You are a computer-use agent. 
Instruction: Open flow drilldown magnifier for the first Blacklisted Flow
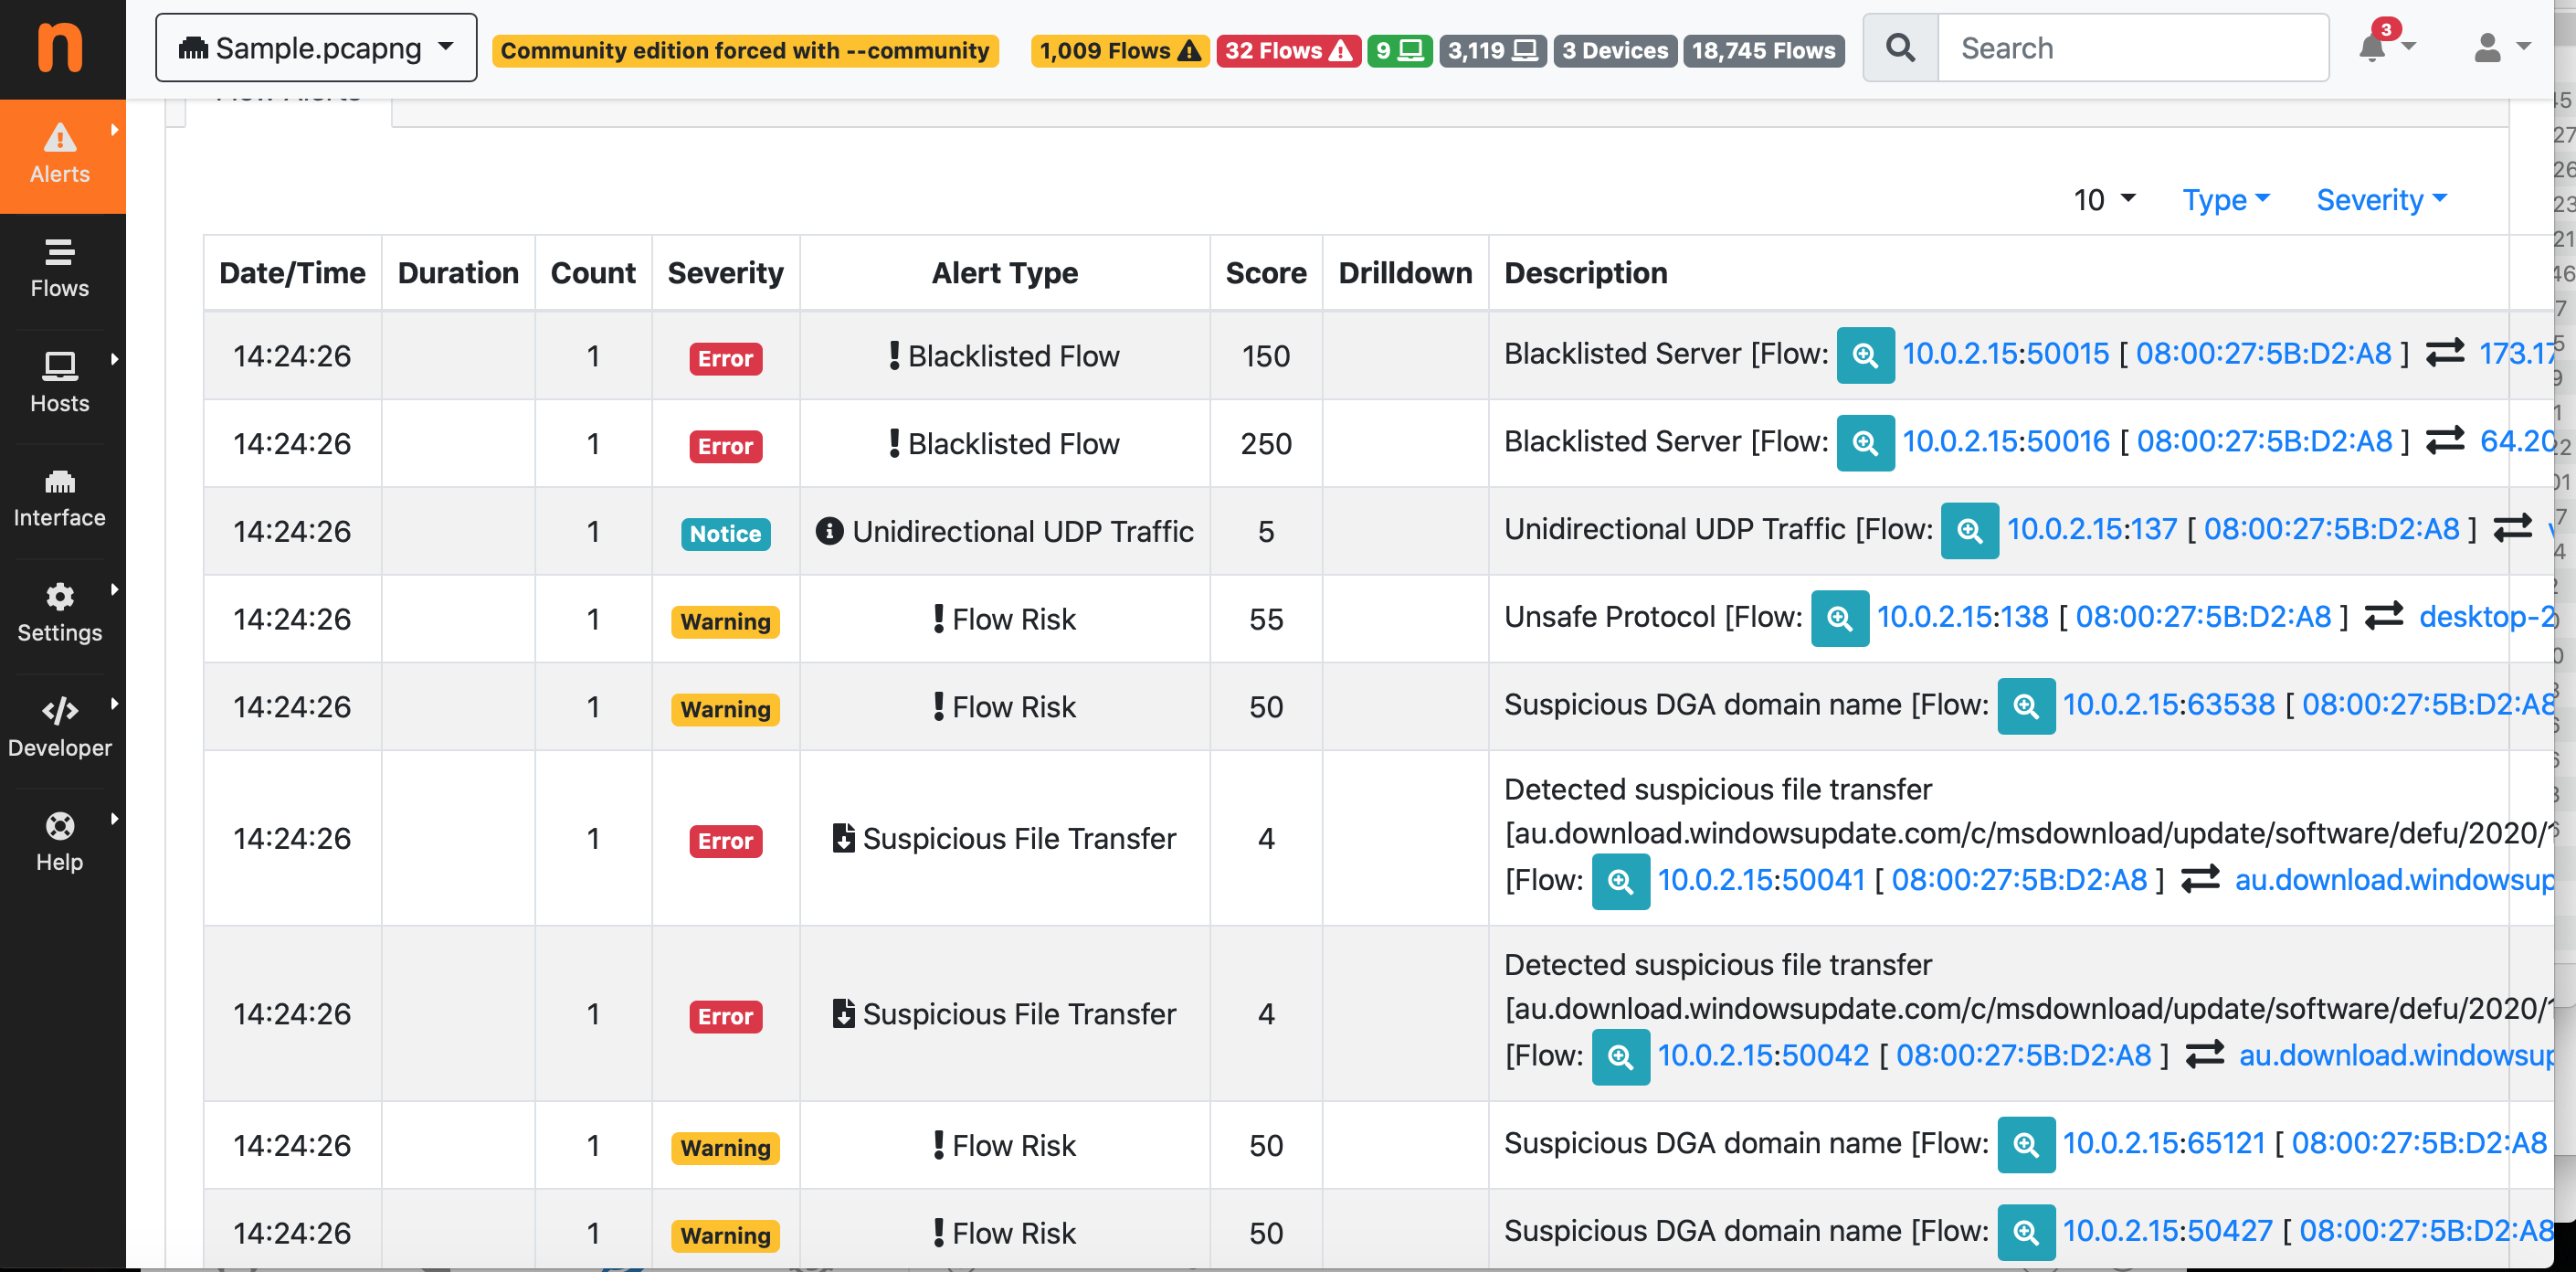(1865, 355)
